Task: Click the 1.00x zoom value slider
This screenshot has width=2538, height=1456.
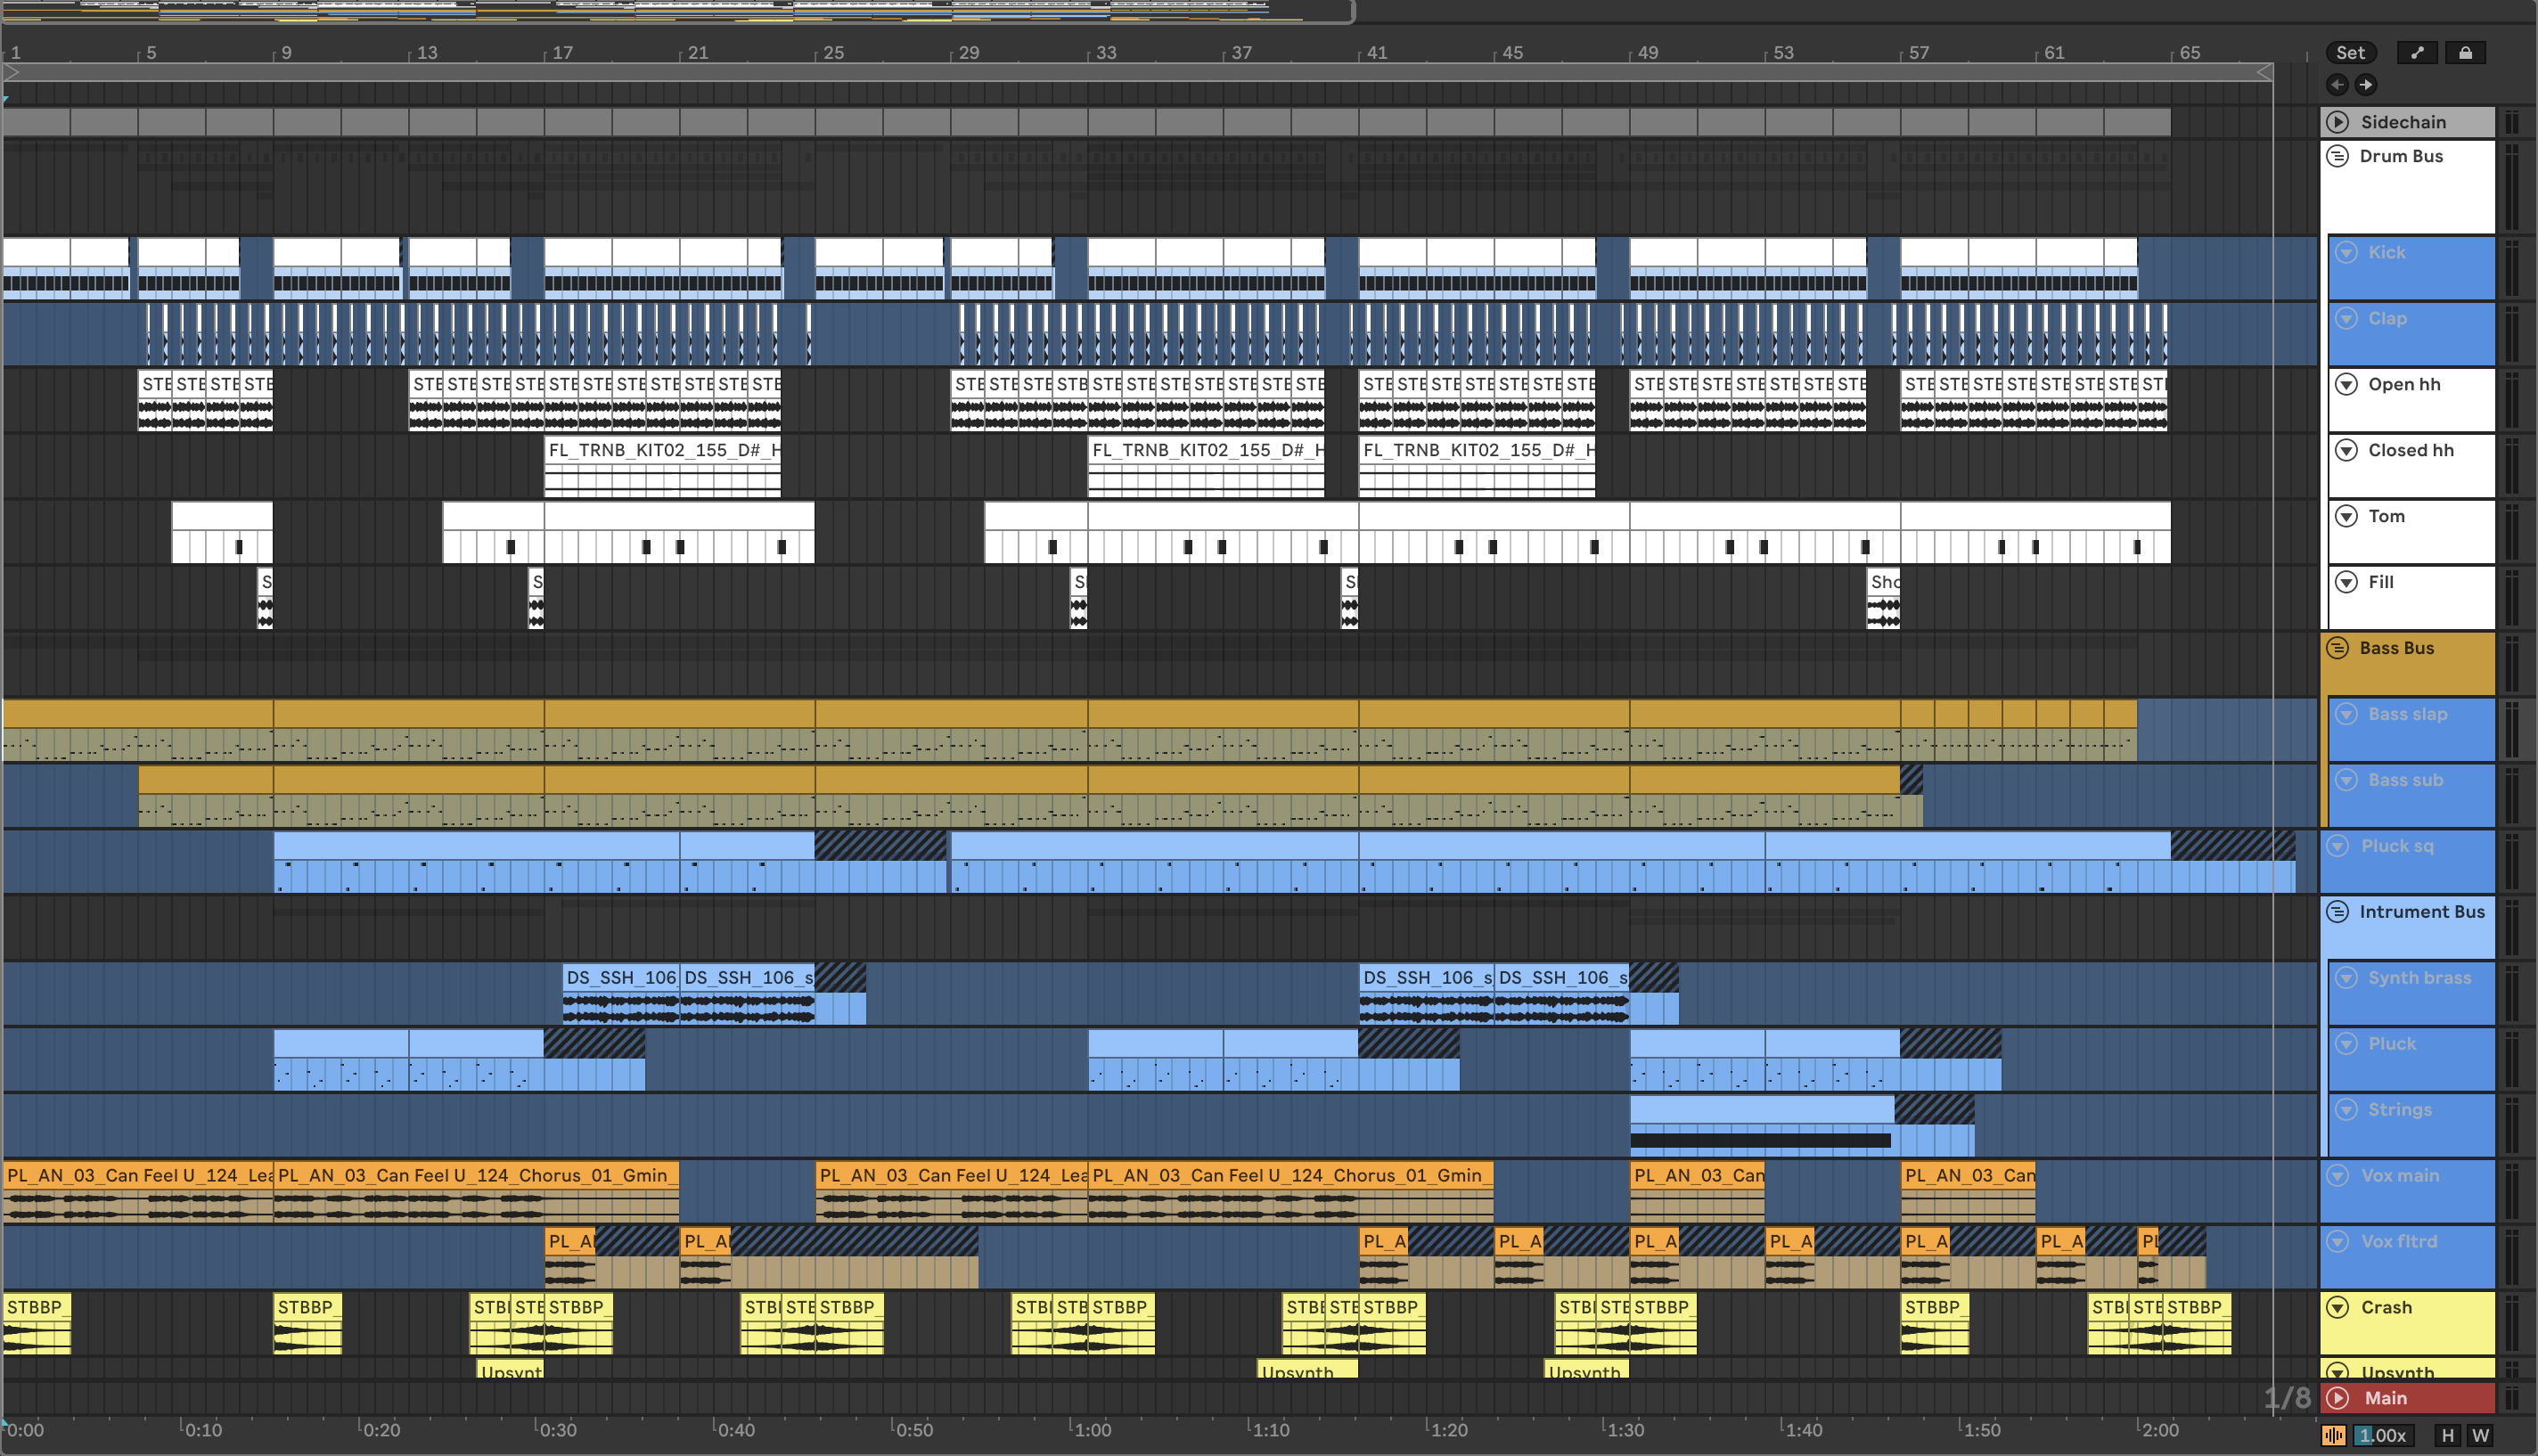Action: point(2383,1435)
